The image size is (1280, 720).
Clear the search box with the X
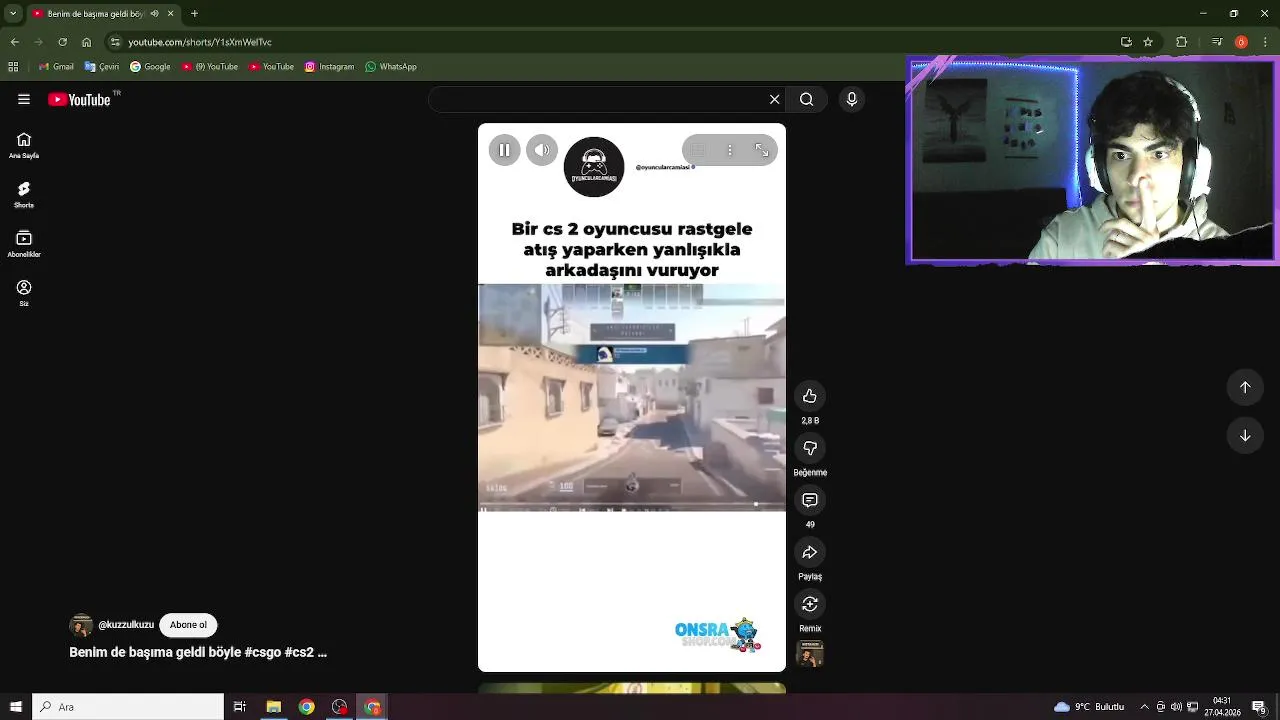tap(774, 99)
